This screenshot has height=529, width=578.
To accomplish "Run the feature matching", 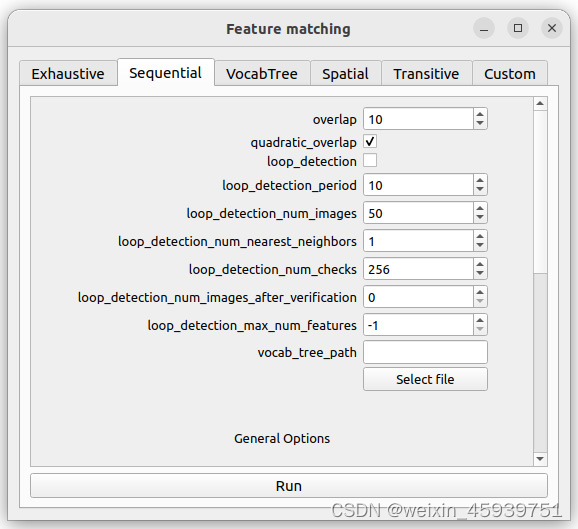I will click(x=289, y=486).
